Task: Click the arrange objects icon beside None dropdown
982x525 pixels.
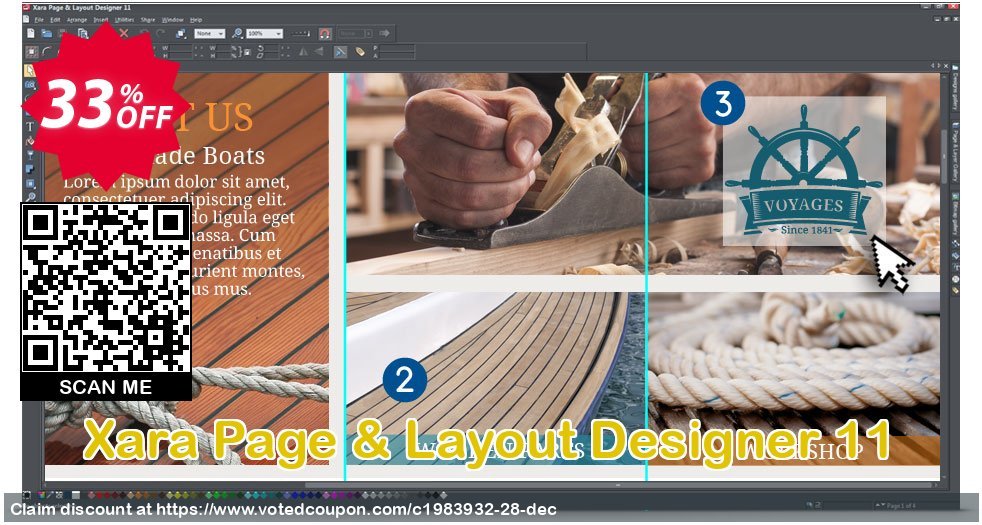Action: tap(181, 33)
